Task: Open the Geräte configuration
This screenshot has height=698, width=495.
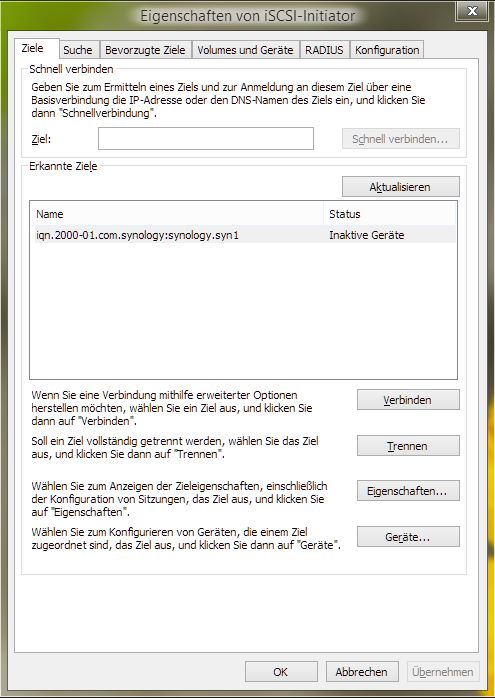Action: (x=408, y=537)
